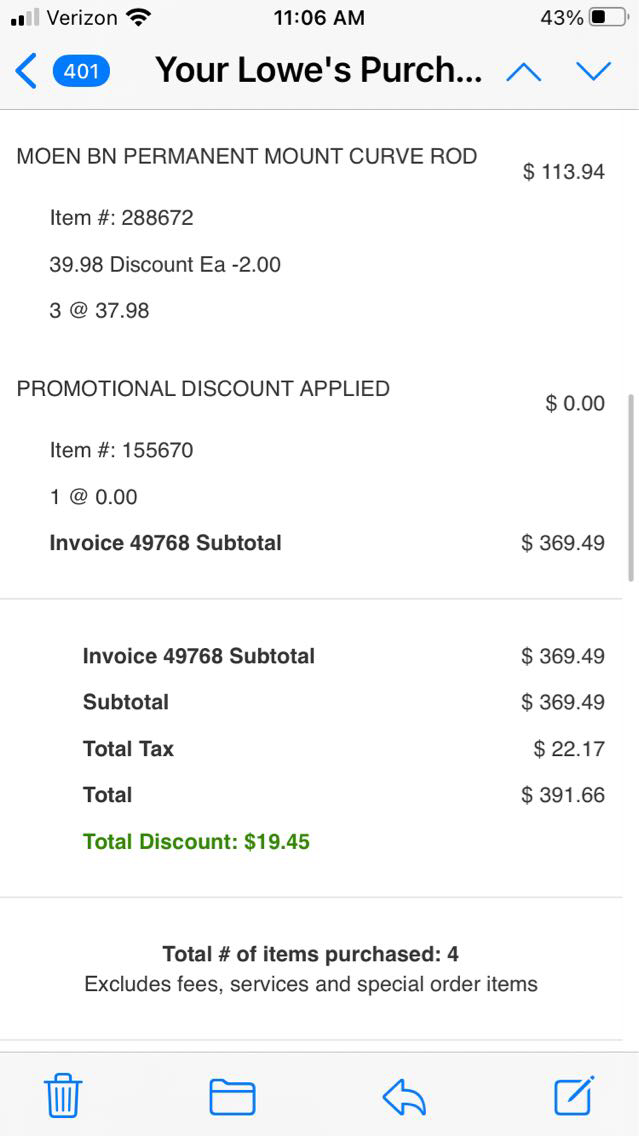639x1136 pixels.
Task: Delete this email with trash icon
Action: pos(63,1096)
